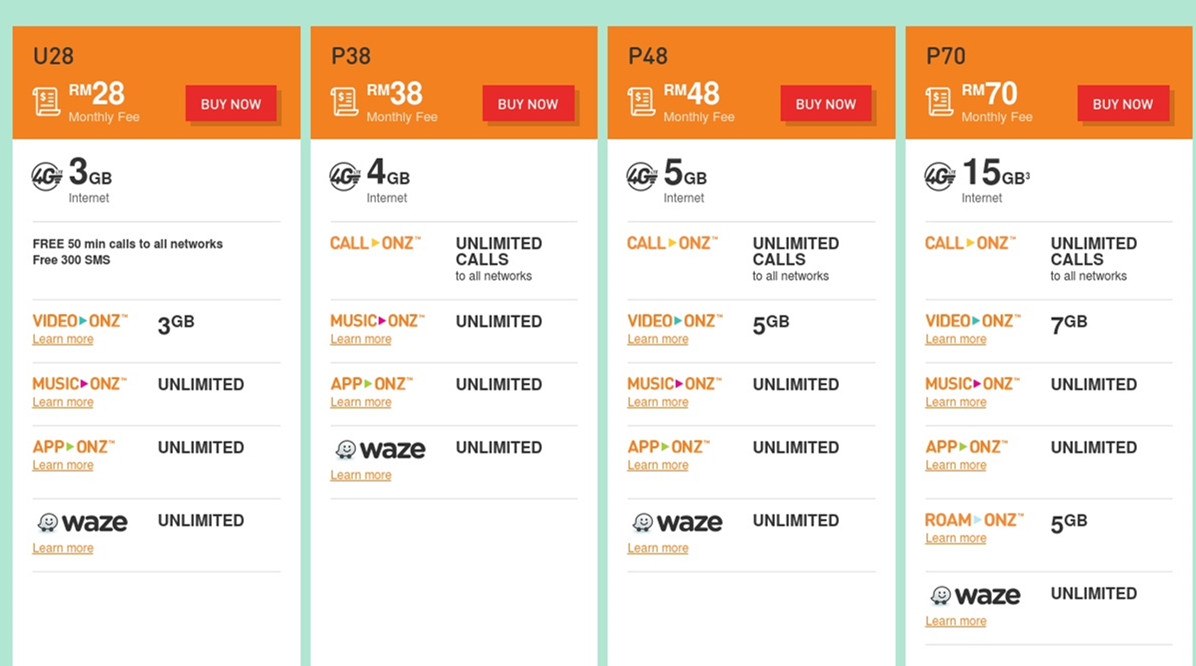The height and width of the screenshot is (666, 1196).
Task: Open Learn more under MUSIC-ONZ in P48
Action: tap(657, 402)
